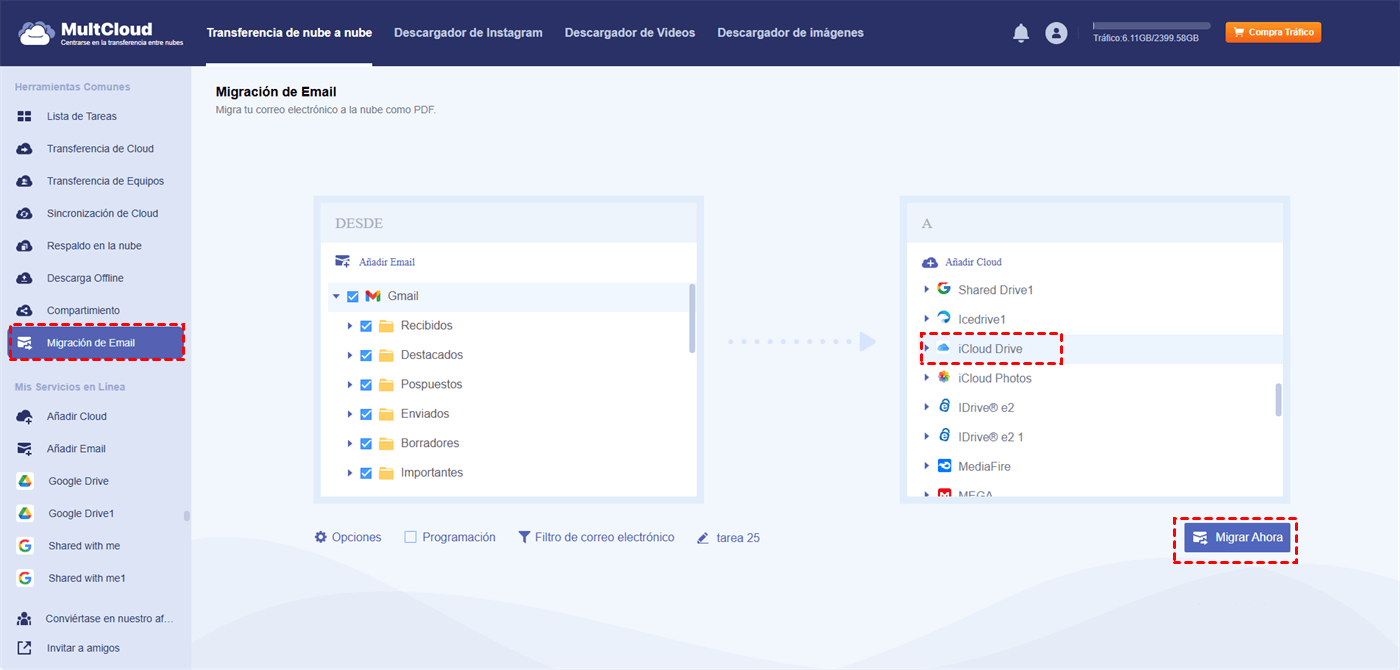Click the Añadir Cloud sidebar icon

(x=24, y=416)
